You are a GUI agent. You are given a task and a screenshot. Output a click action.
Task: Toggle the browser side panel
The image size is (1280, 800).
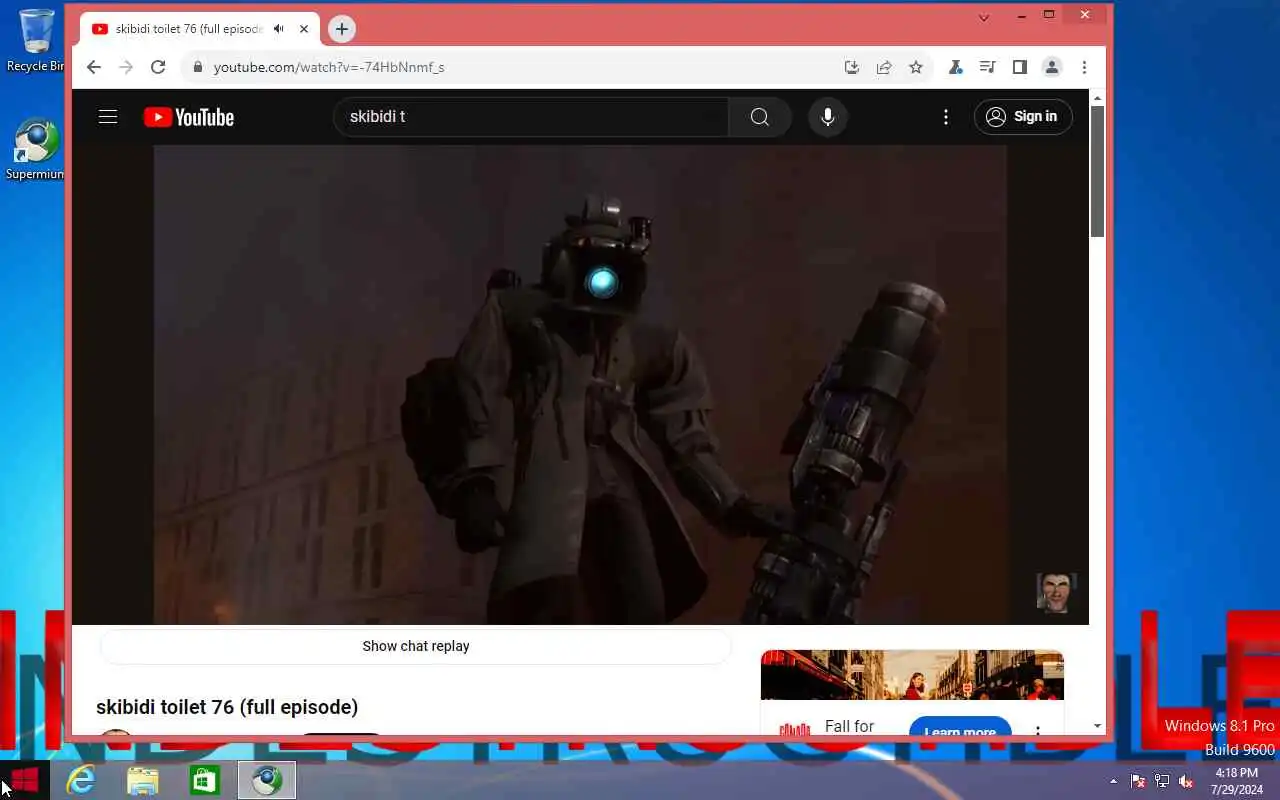point(1019,67)
